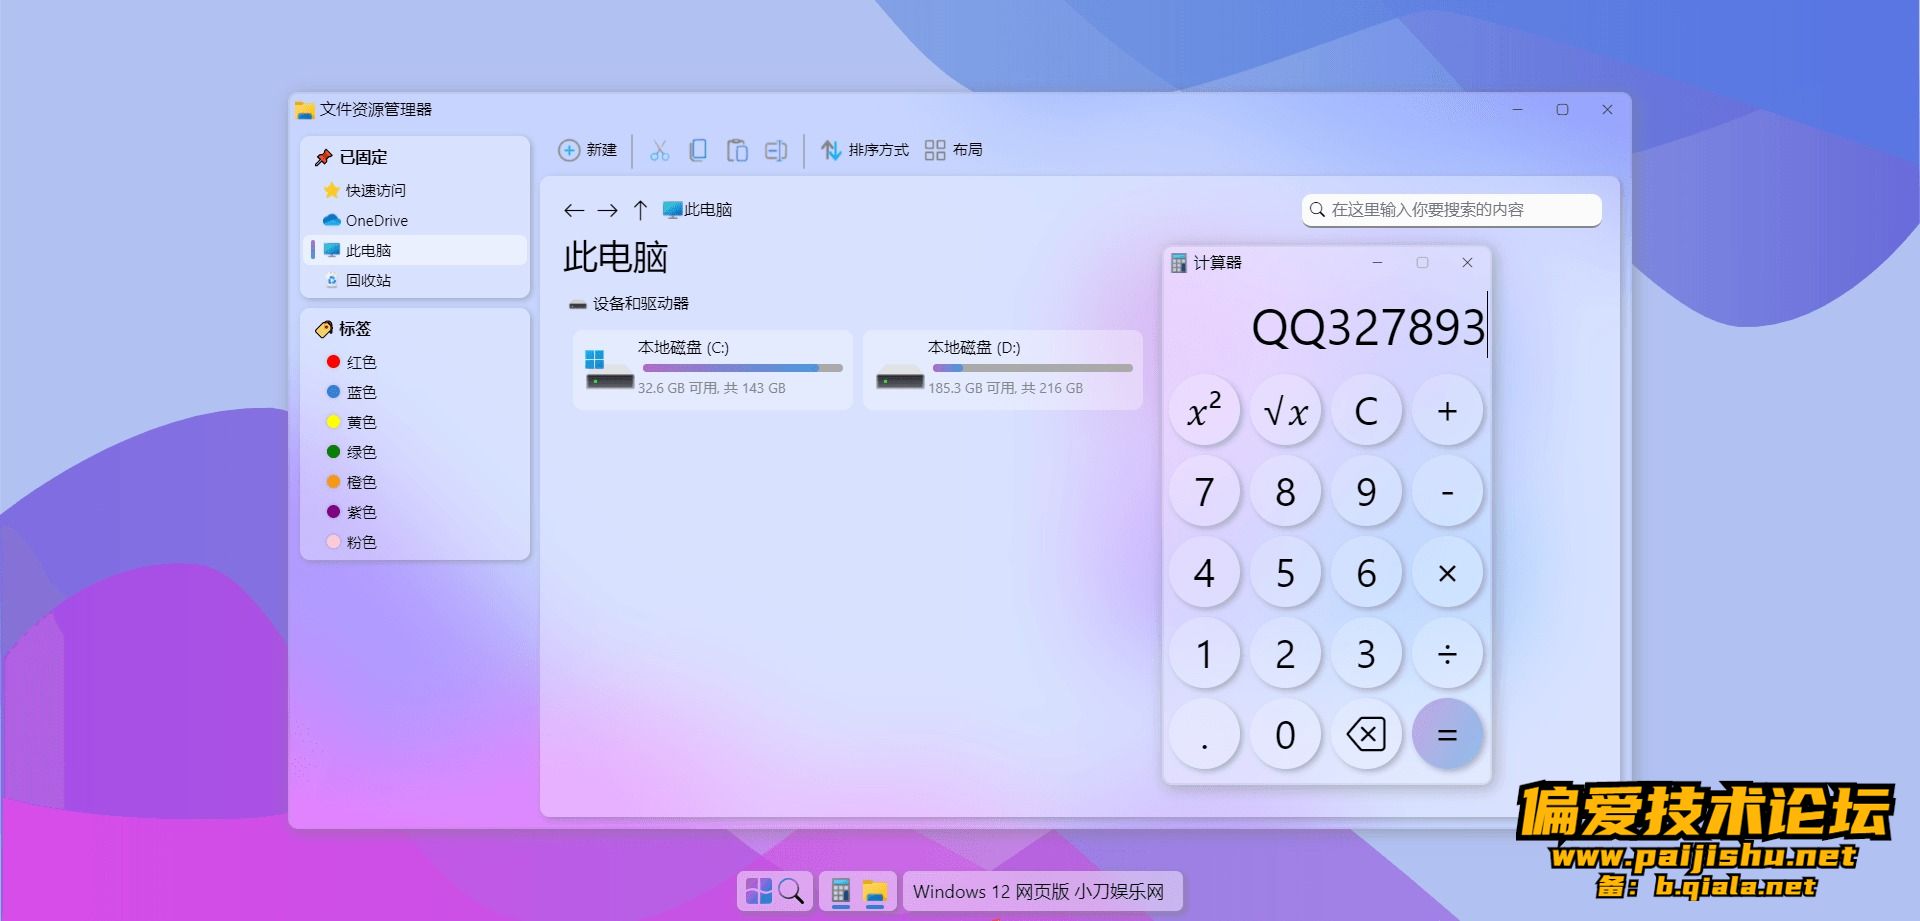
Task: Minimize the Calculator window
Action: [1377, 262]
